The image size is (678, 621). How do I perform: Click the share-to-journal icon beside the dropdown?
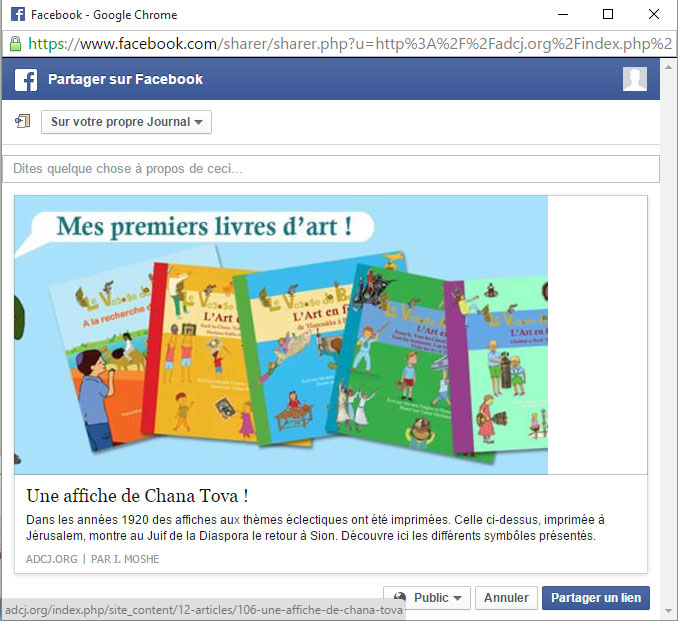tap(22, 122)
